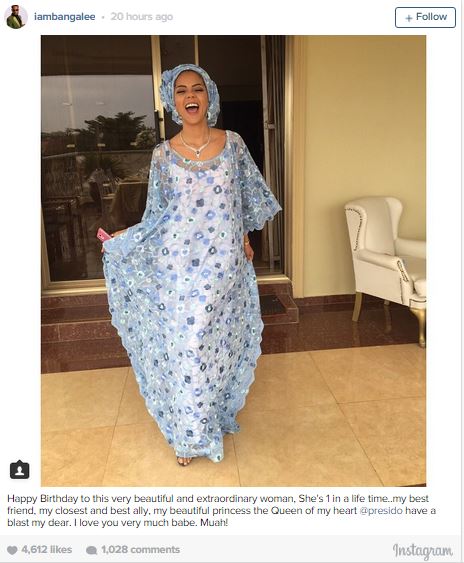
Task: Click the iambangalee profile avatar
Action: pos(16,17)
